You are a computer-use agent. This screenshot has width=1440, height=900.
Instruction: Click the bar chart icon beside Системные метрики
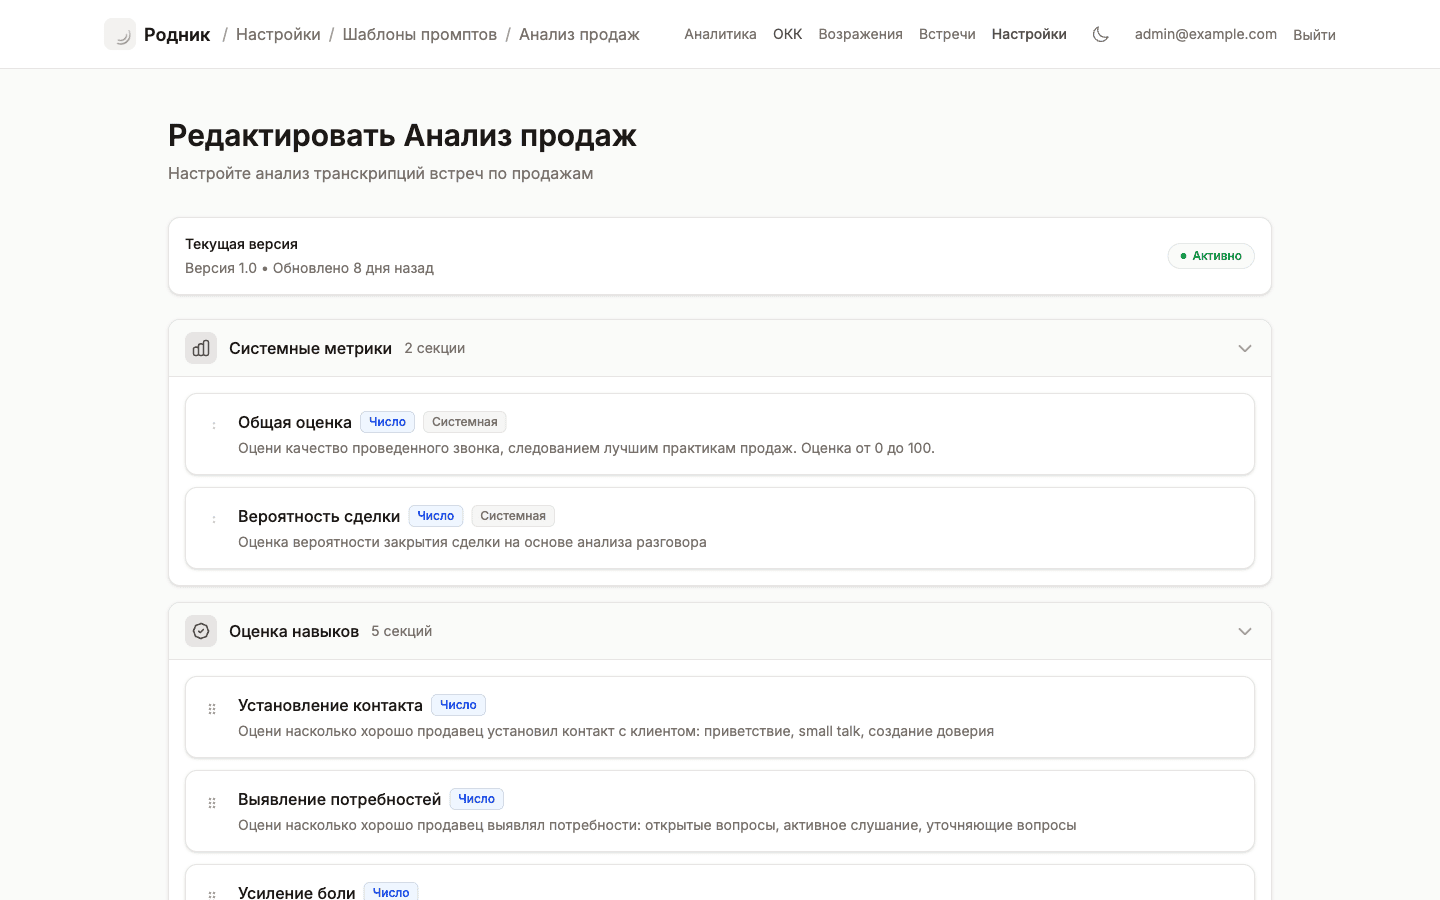[x=200, y=347]
